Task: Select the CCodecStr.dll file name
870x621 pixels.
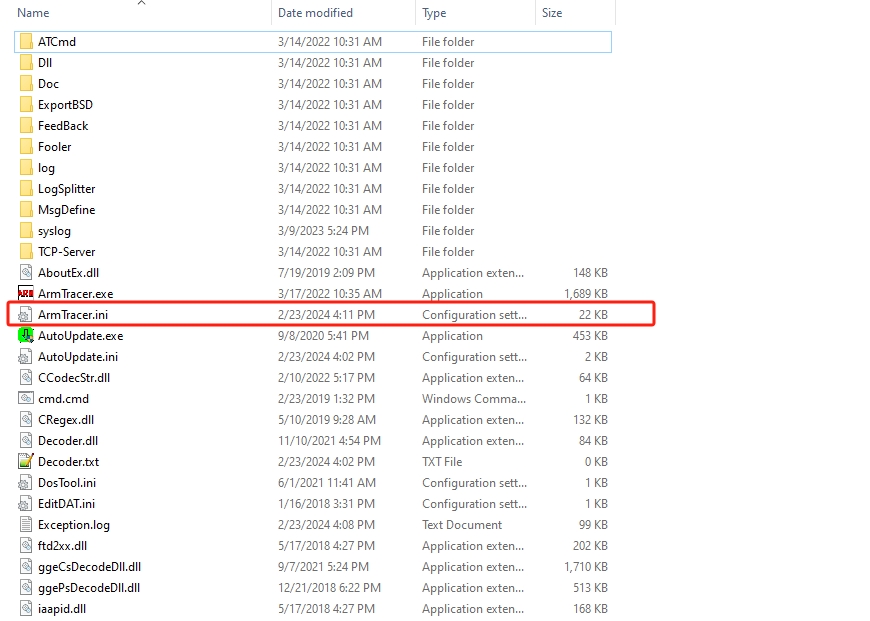Action: pos(74,378)
